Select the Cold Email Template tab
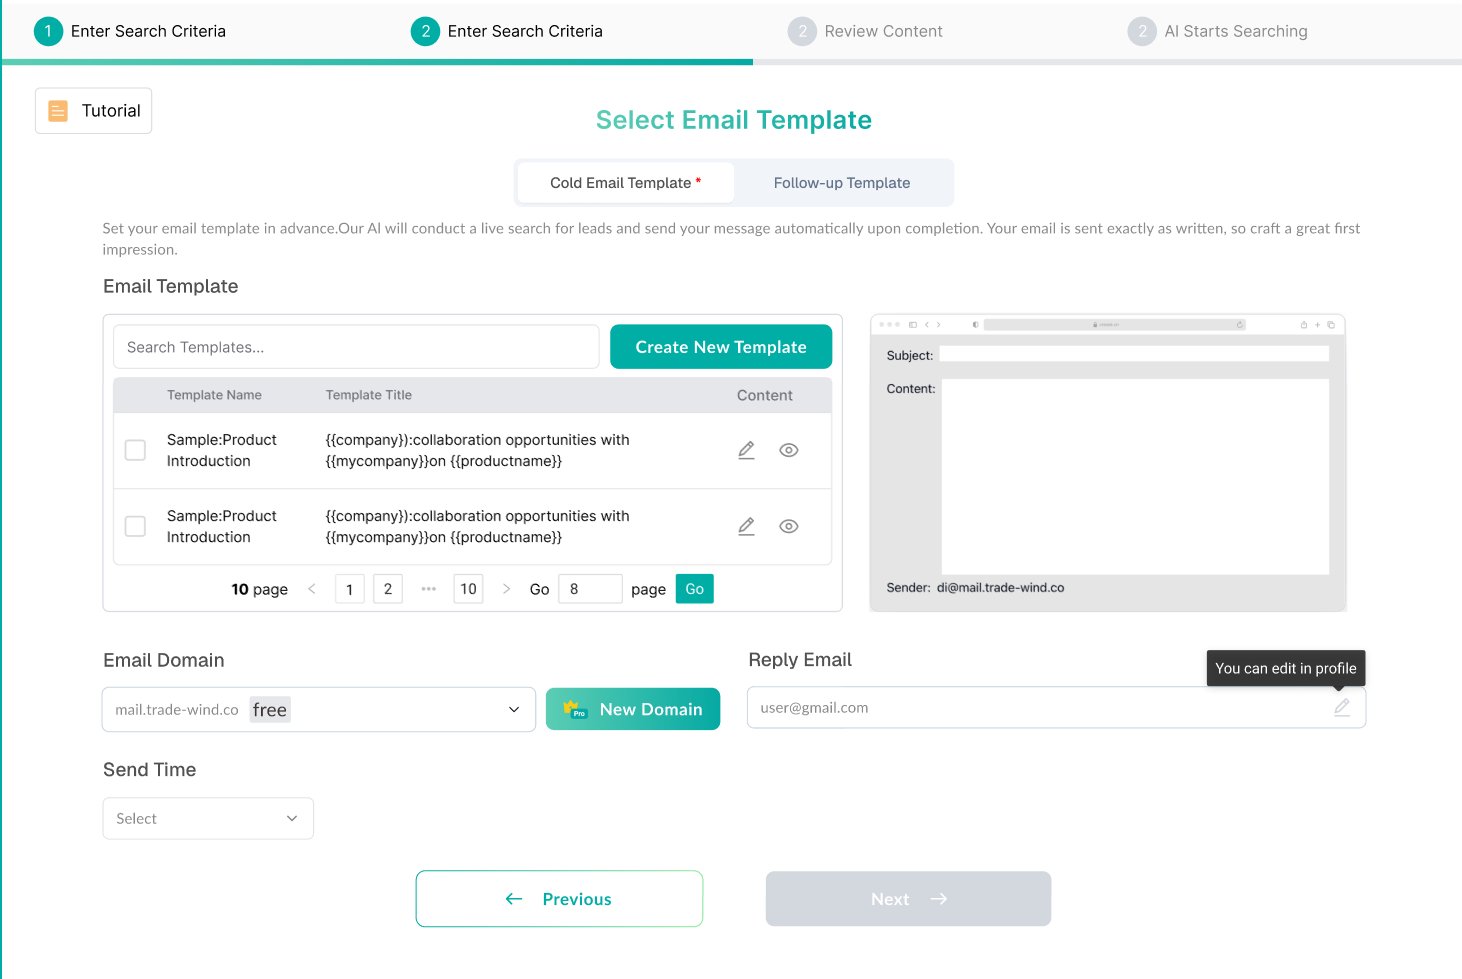The height and width of the screenshot is (979, 1462). [x=624, y=182]
